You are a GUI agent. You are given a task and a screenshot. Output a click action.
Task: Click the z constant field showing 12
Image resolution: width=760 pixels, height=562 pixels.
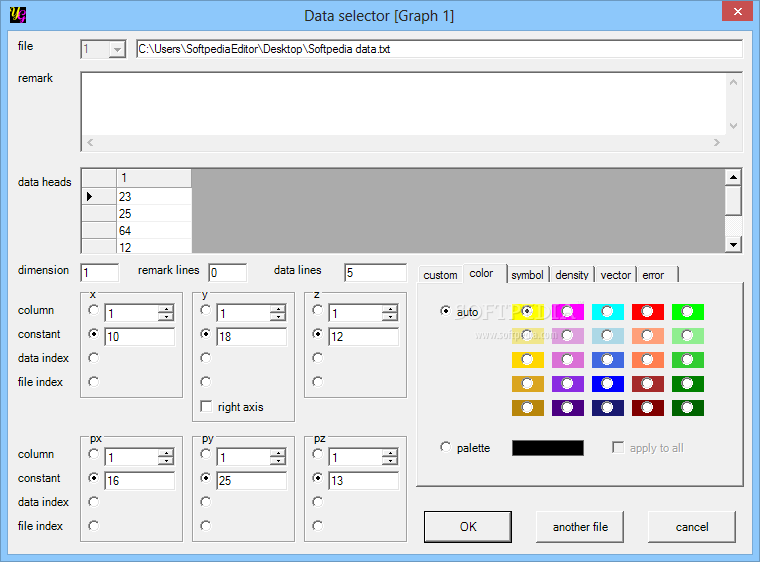(x=364, y=337)
